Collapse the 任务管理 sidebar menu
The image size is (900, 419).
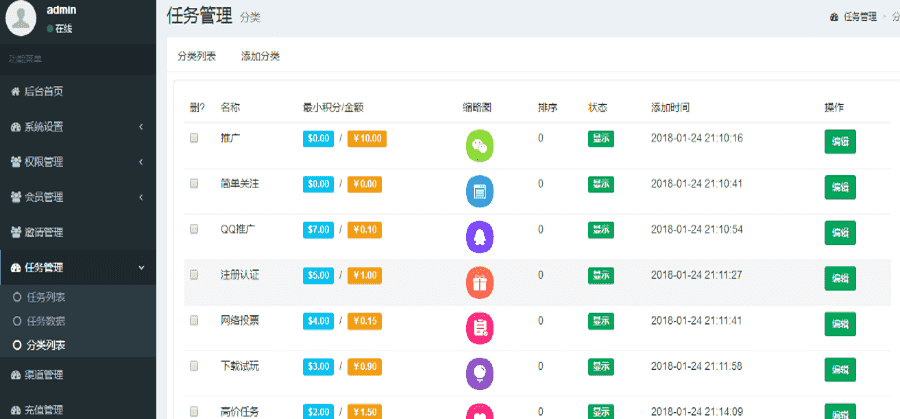point(77,268)
